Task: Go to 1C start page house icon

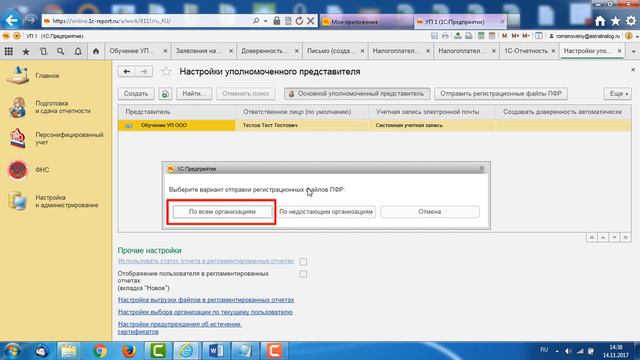Action: [x=96, y=51]
